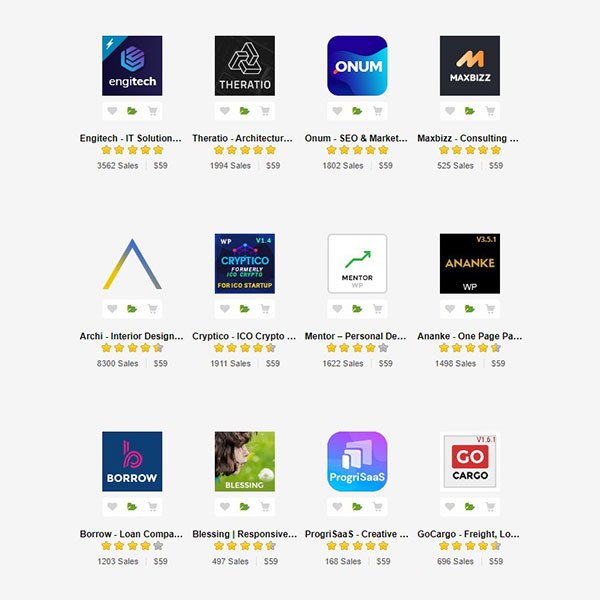The height and width of the screenshot is (600, 600).
Task: Open GoCargo - Freight title link
Action: [468, 534]
